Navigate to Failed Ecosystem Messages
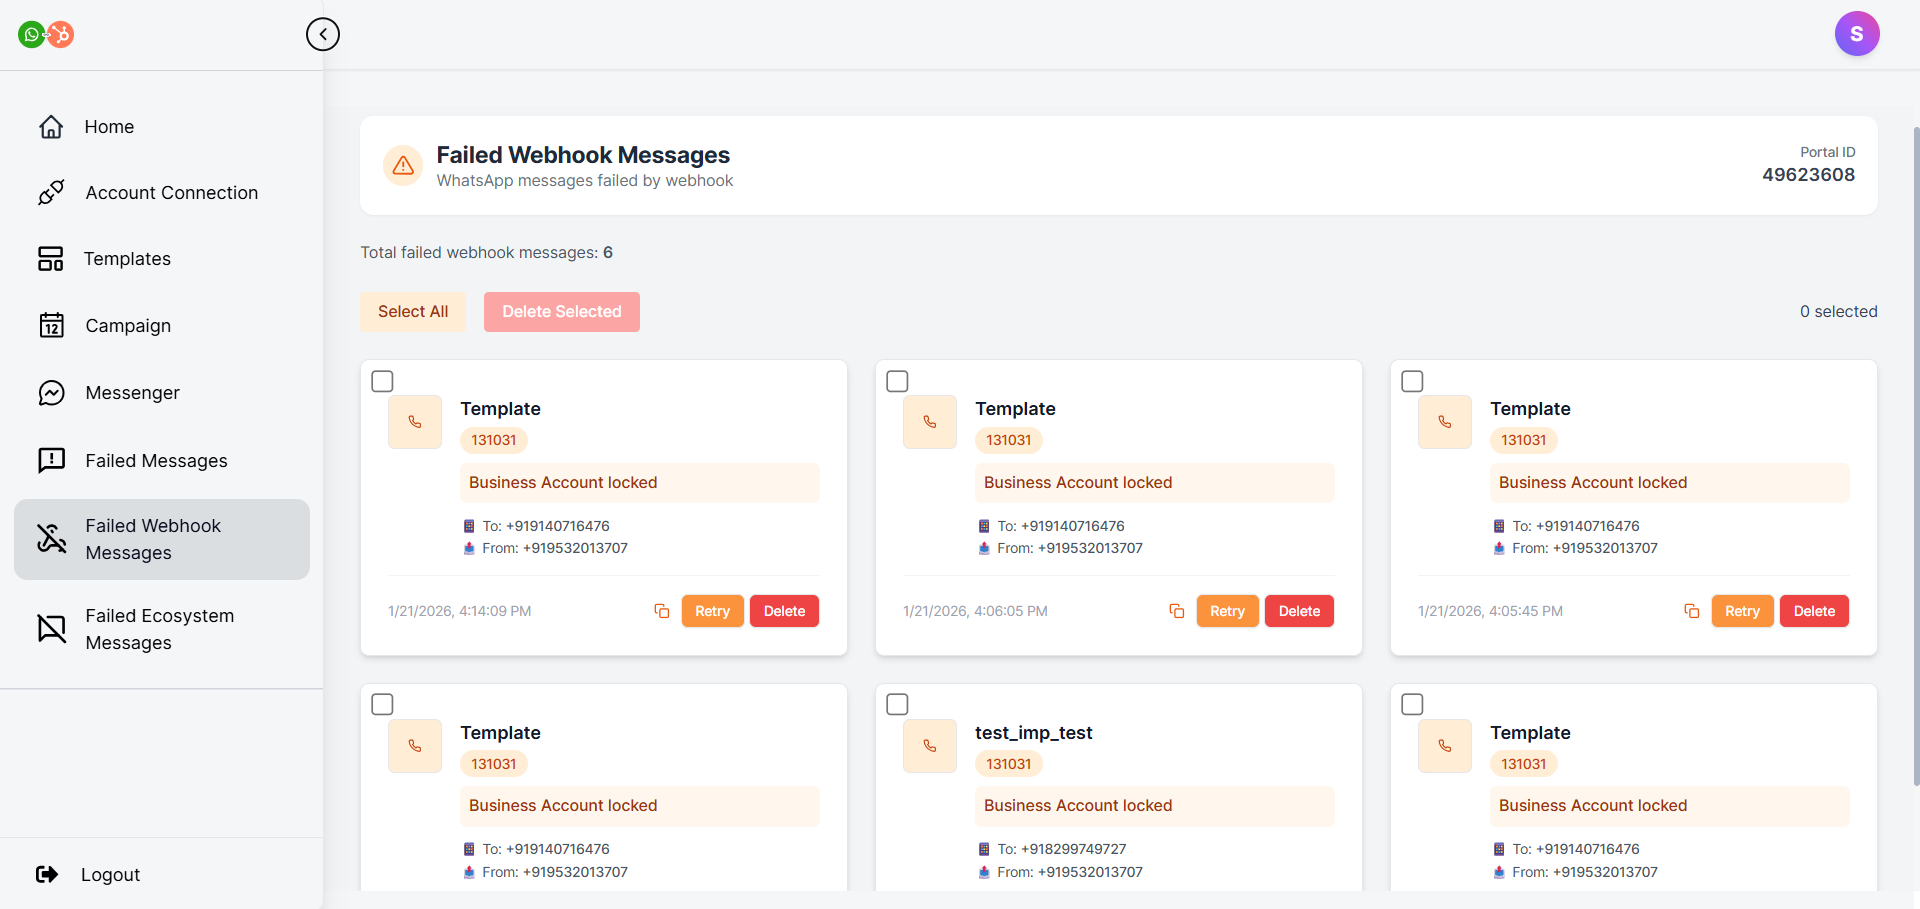1920x909 pixels. coord(160,629)
